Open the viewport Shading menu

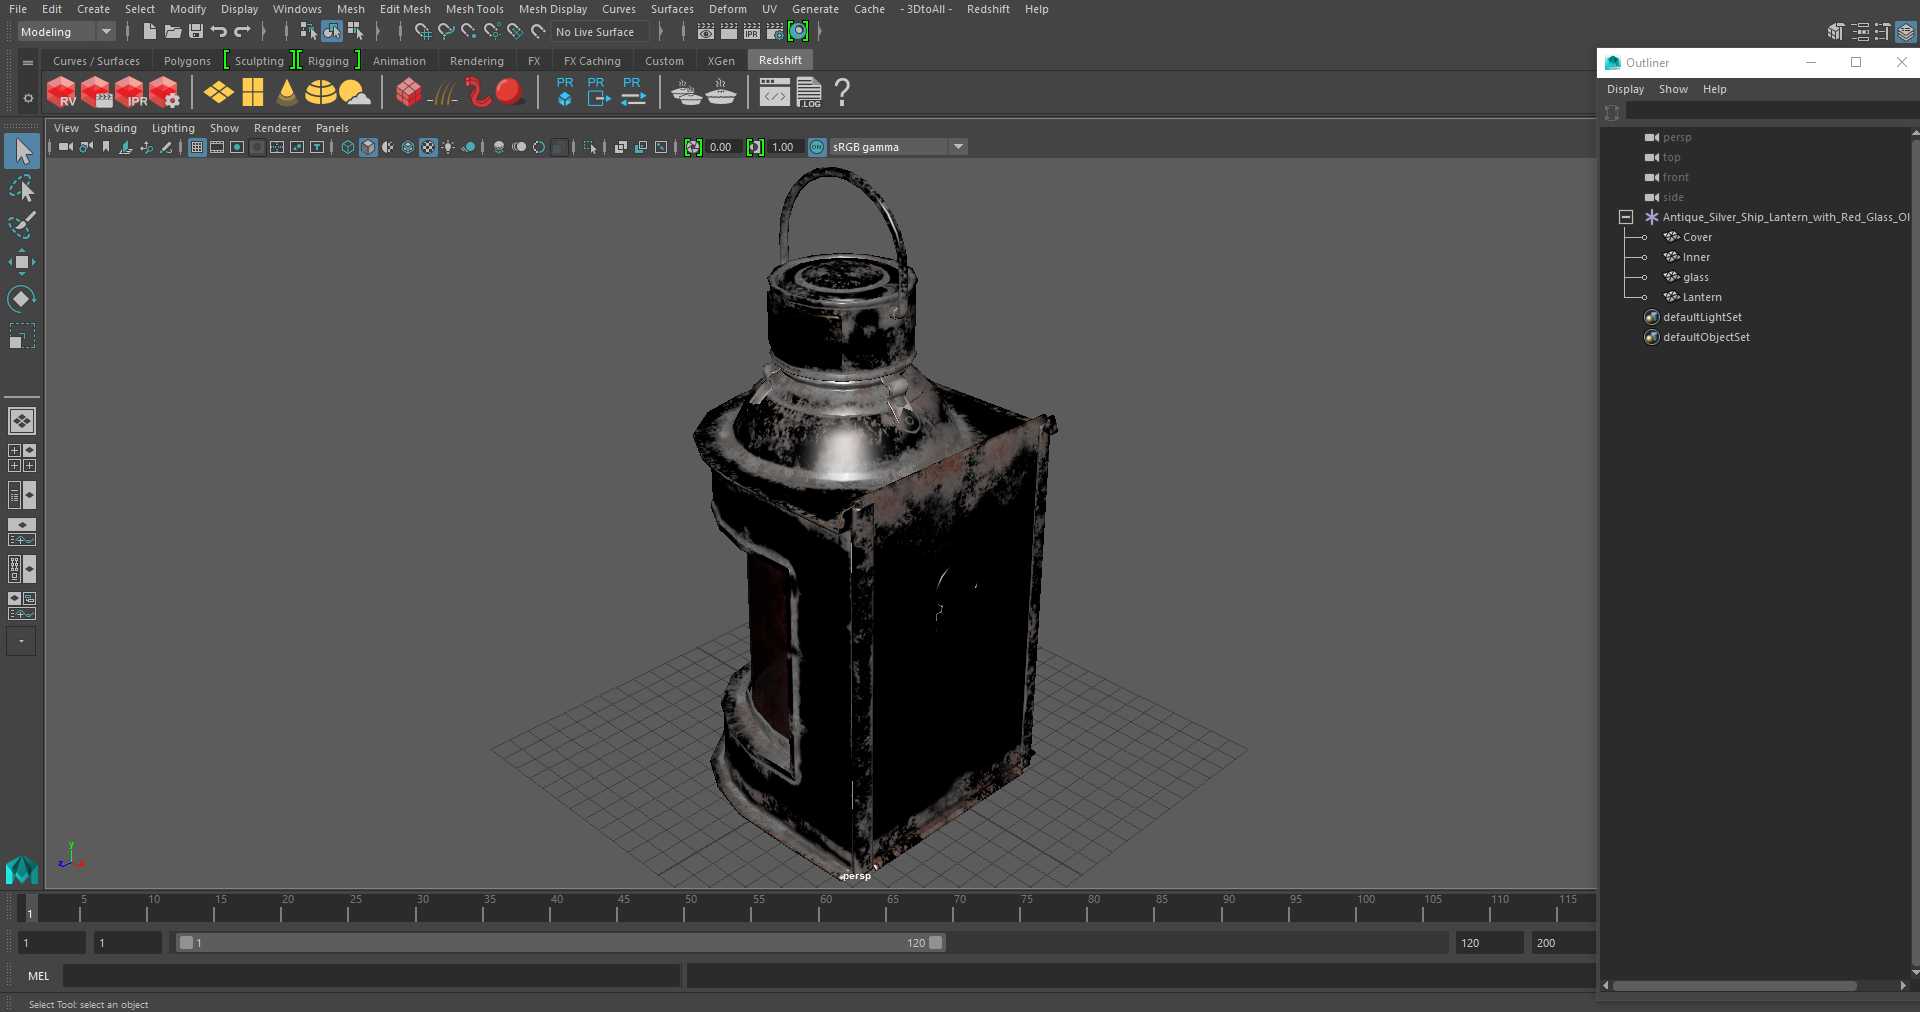pyautogui.click(x=115, y=128)
